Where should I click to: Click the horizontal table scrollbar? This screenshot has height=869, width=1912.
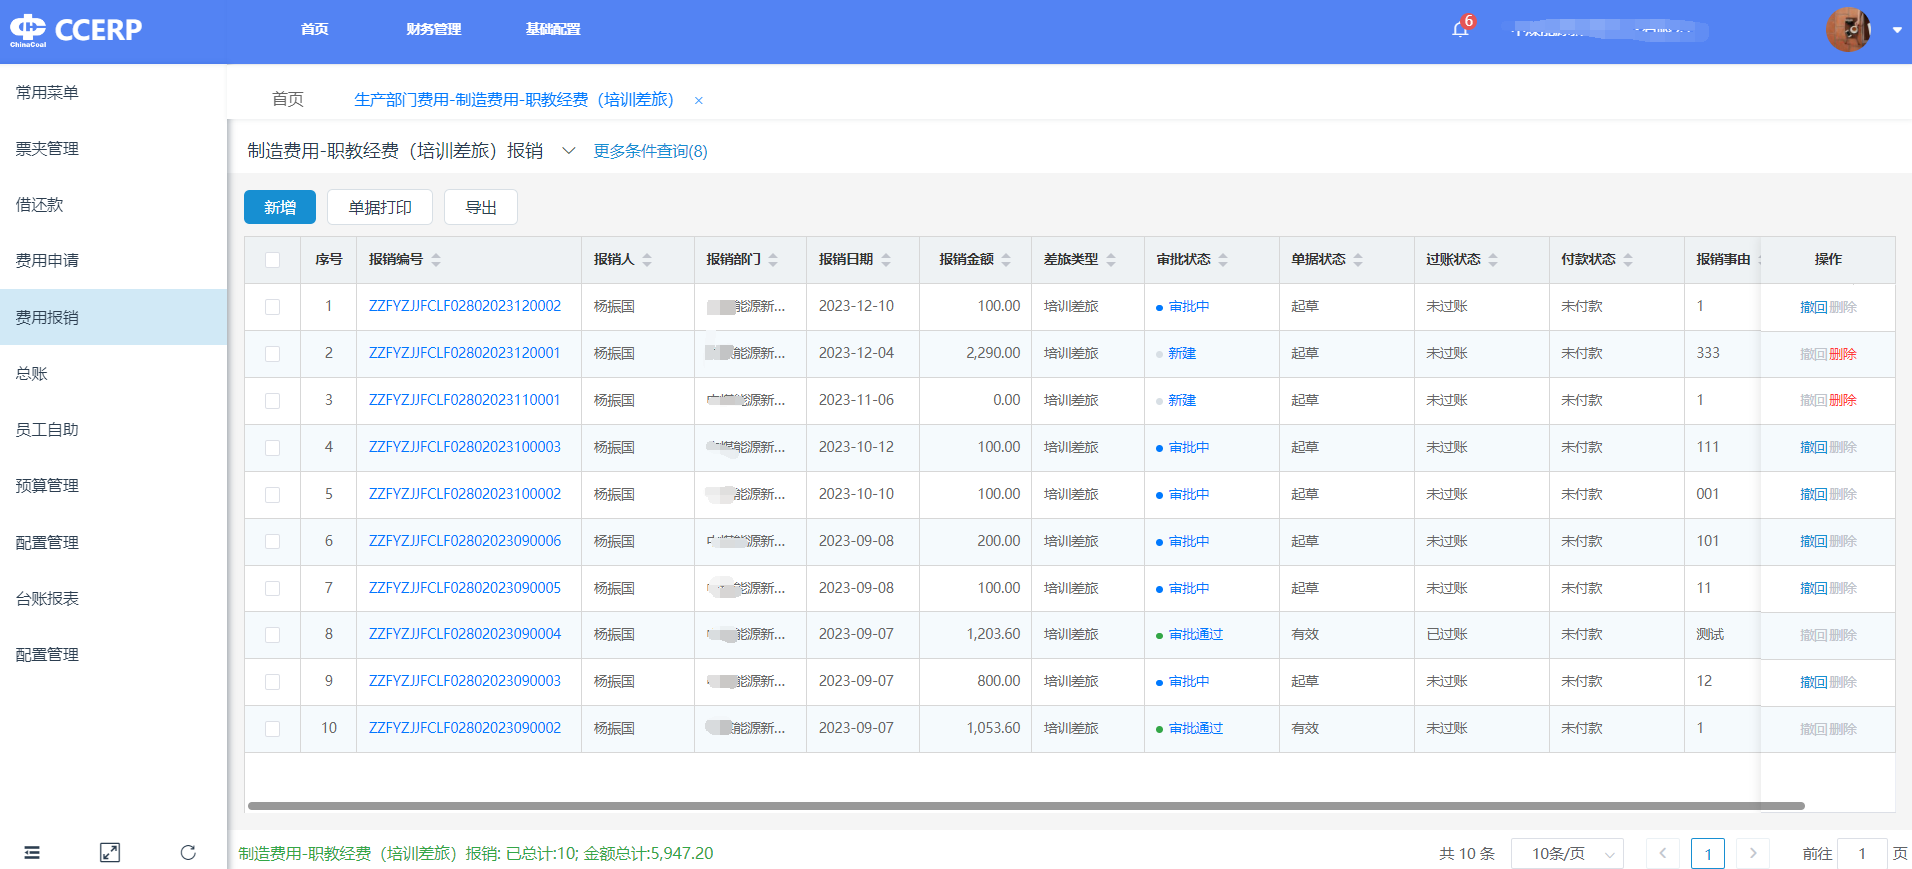coord(1026,805)
